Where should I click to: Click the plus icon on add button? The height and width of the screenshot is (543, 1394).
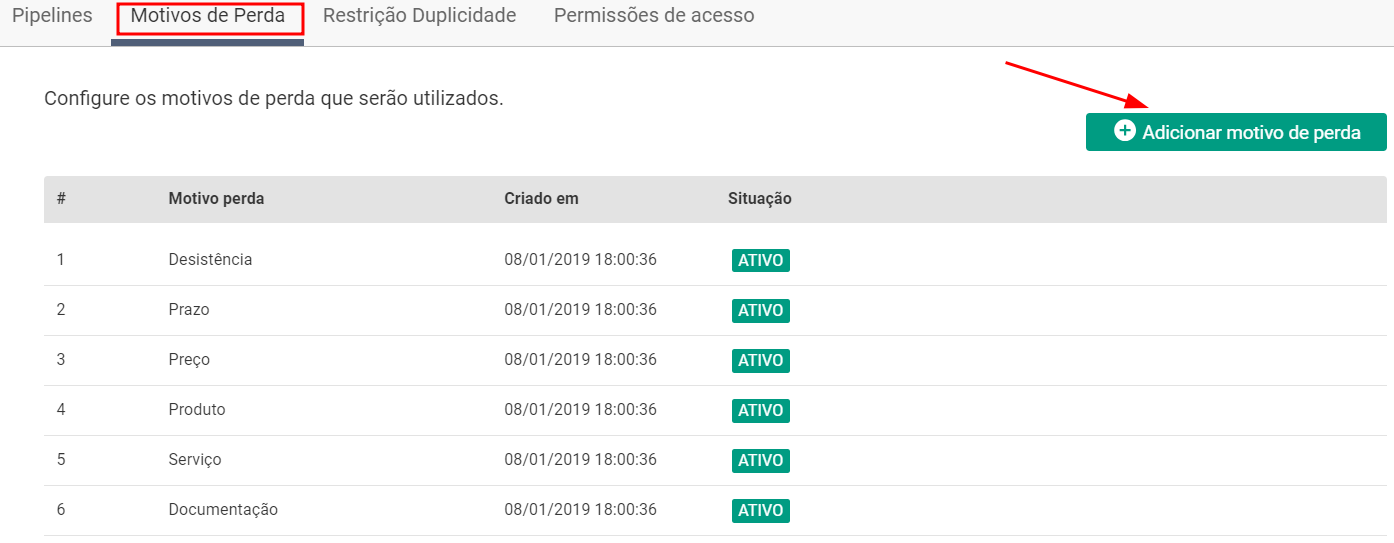coord(1125,131)
